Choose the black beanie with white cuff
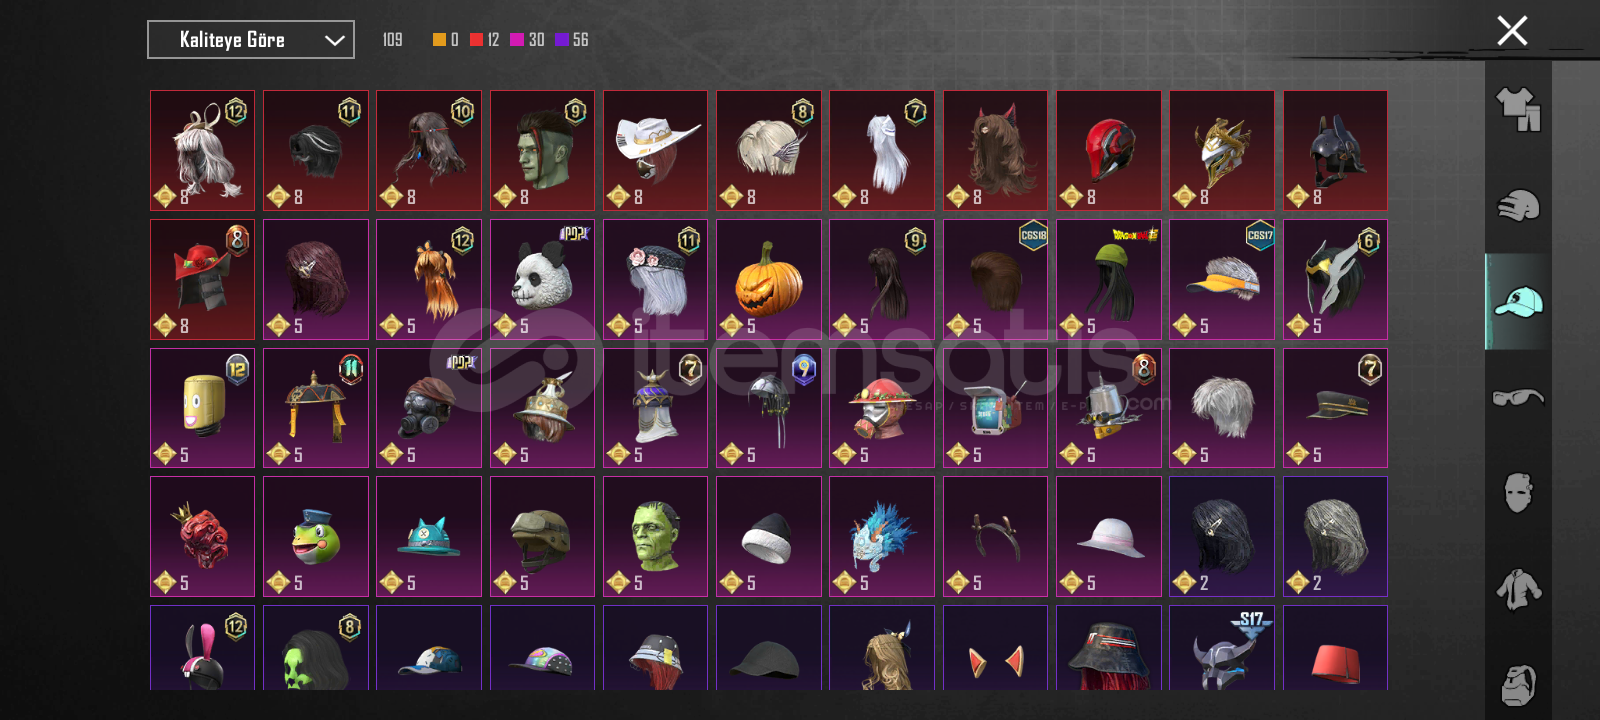Image resolution: width=1600 pixels, height=720 pixels. point(768,536)
